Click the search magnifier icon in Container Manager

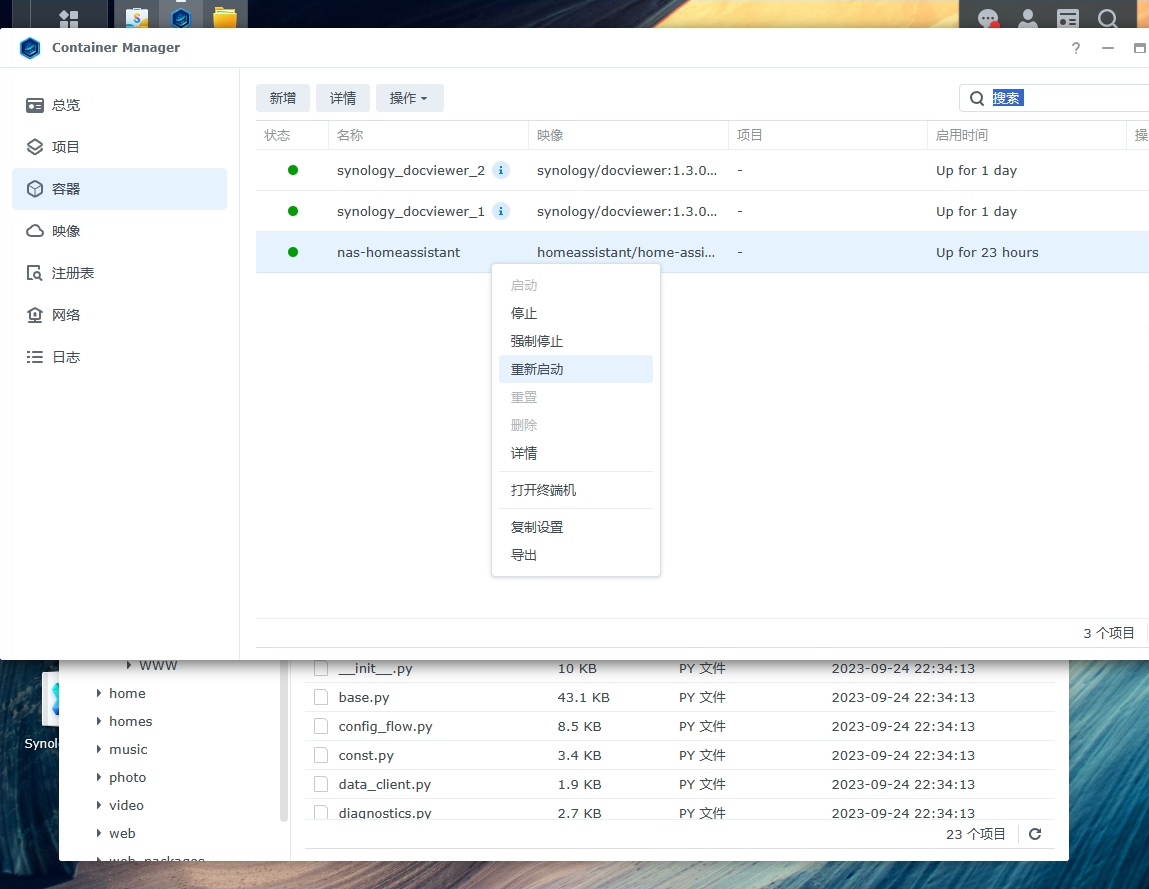coord(977,98)
